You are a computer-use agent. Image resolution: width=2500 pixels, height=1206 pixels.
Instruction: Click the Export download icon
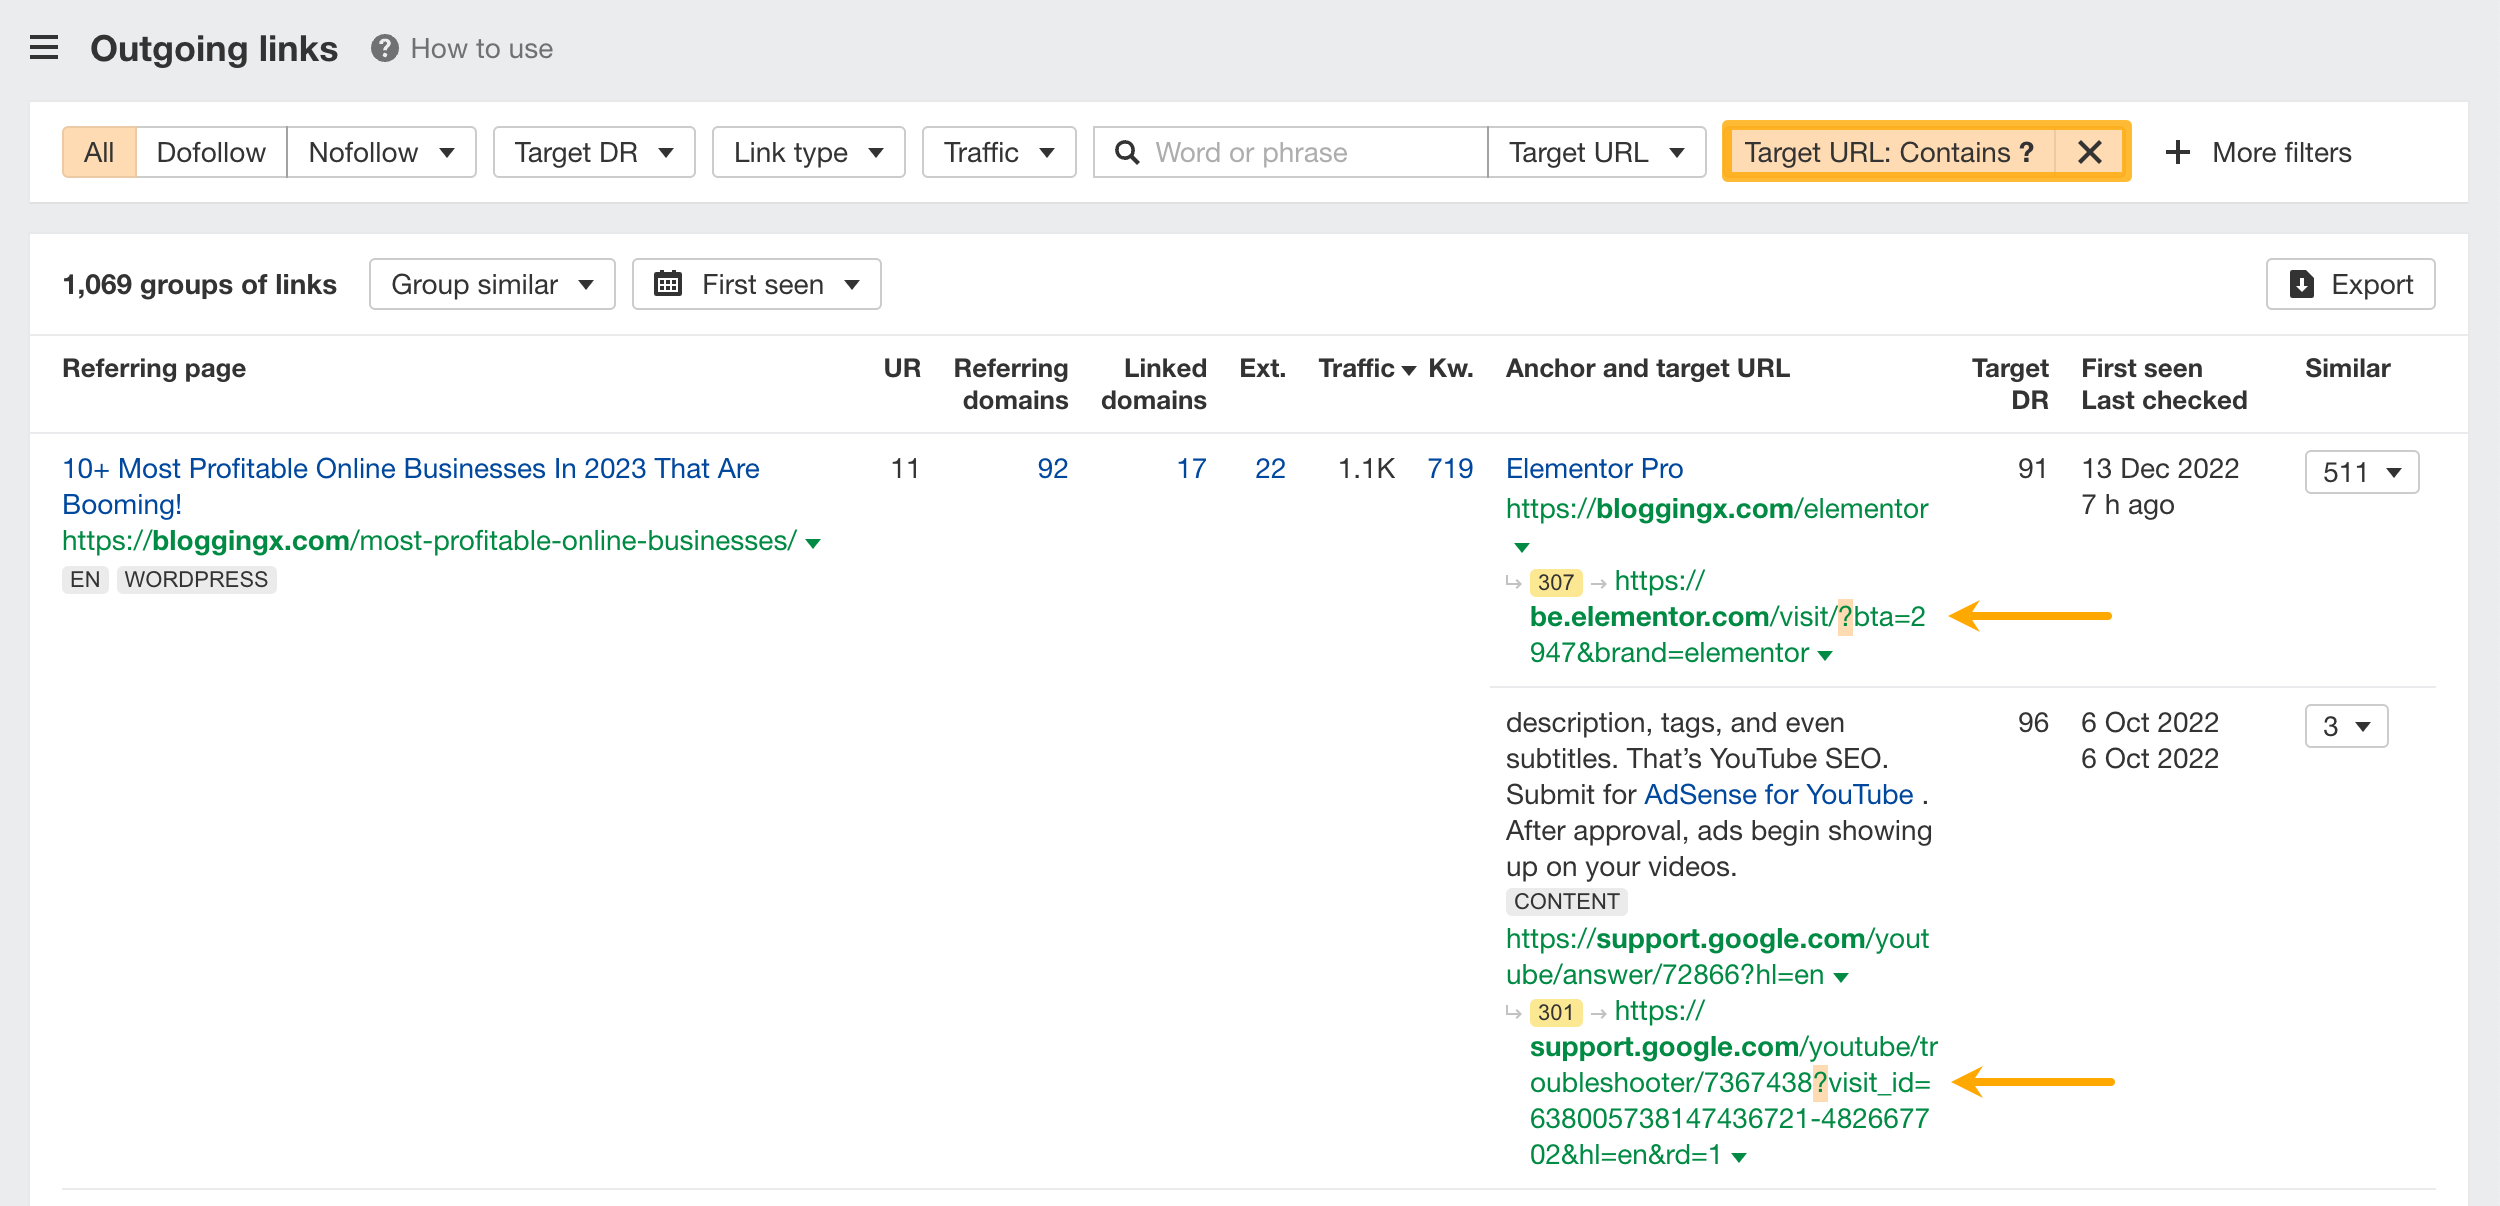[2302, 285]
